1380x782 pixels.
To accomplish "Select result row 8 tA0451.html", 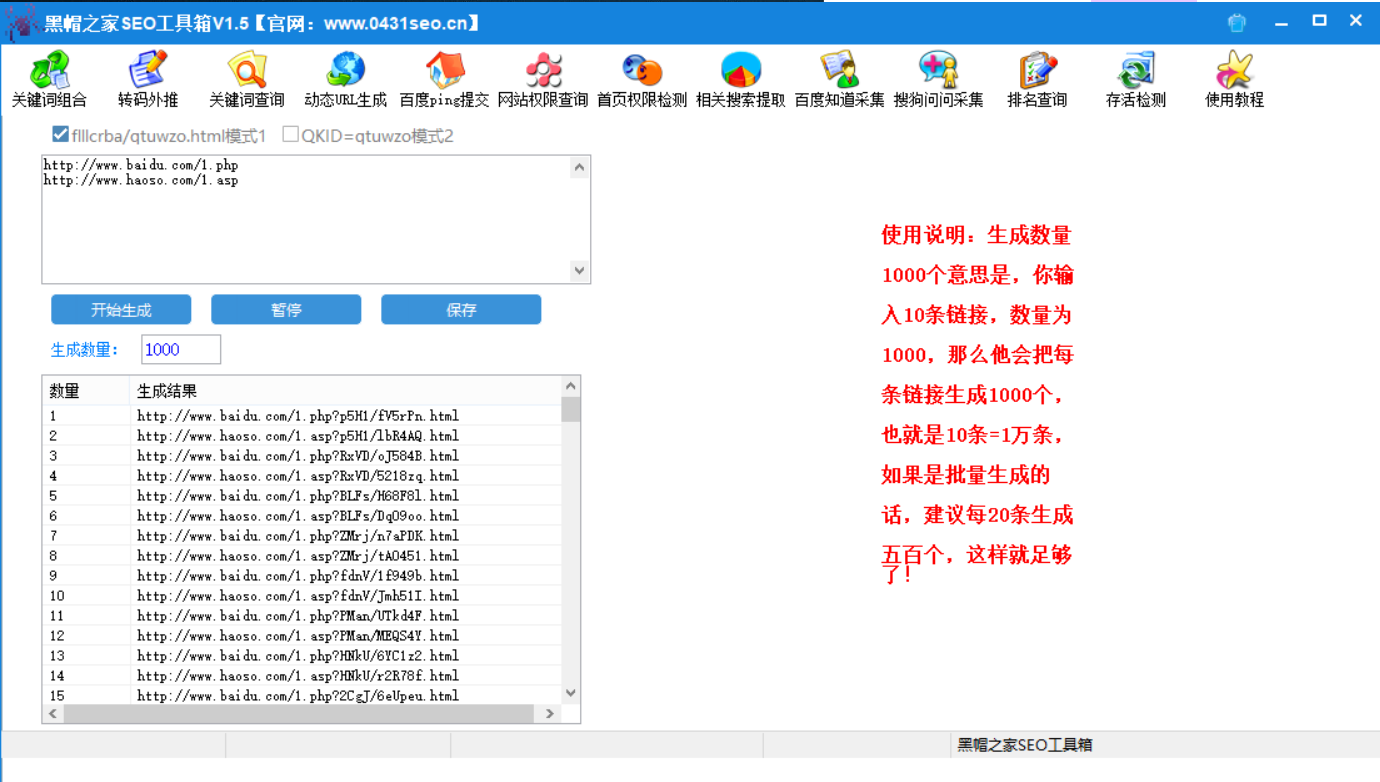I will pyautogui.click(x=302, y=556).
